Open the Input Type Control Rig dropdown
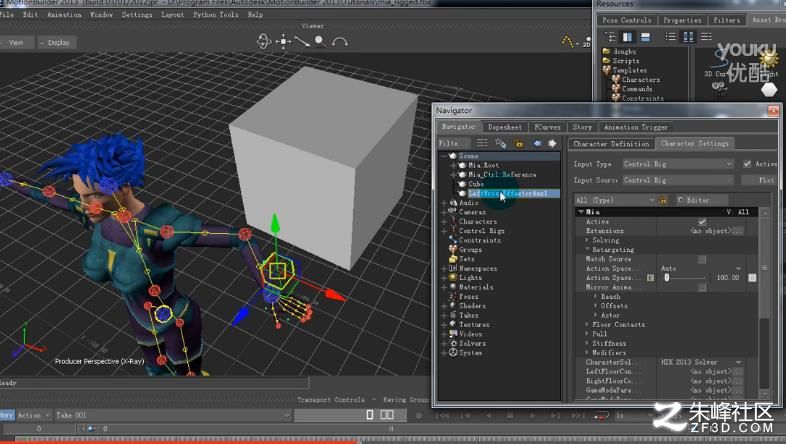Image resolution: width=786 pixels, height=444 pixels. 678,164
